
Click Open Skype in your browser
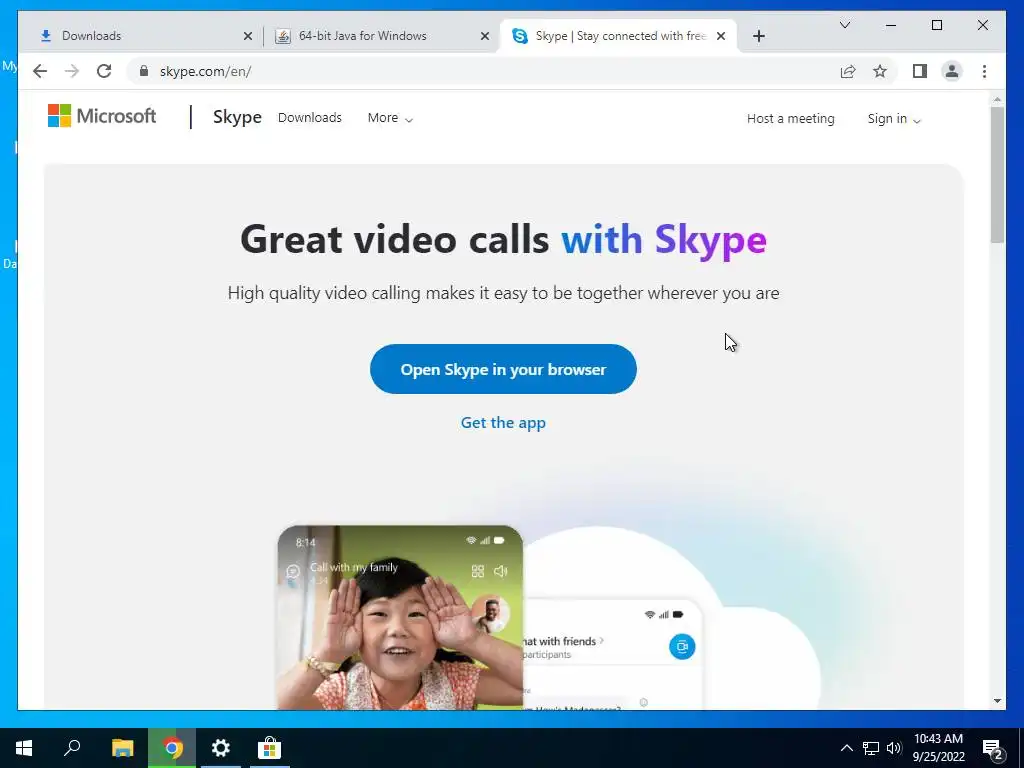tap(503, 369)
